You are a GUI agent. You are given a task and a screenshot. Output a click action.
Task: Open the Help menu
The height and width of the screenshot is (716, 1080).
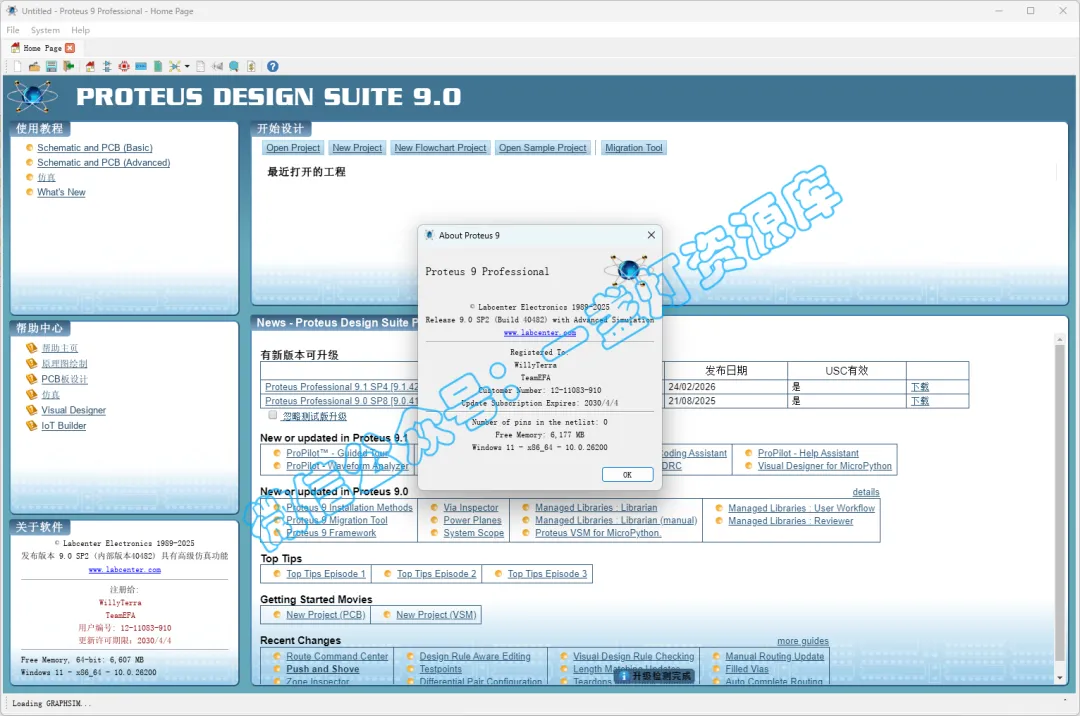click(x=81, y=30)
